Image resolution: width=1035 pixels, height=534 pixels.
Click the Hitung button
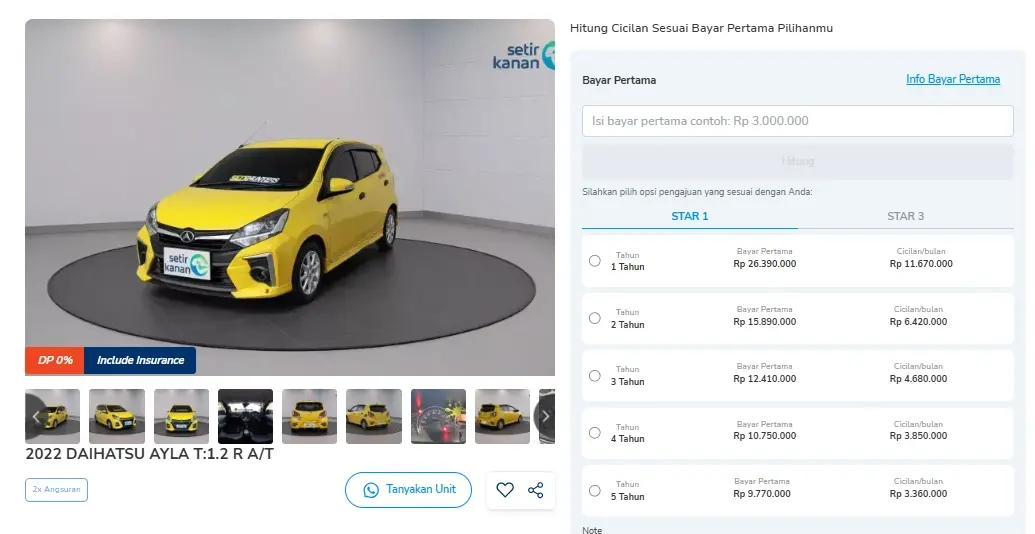[x=797, y=161]
